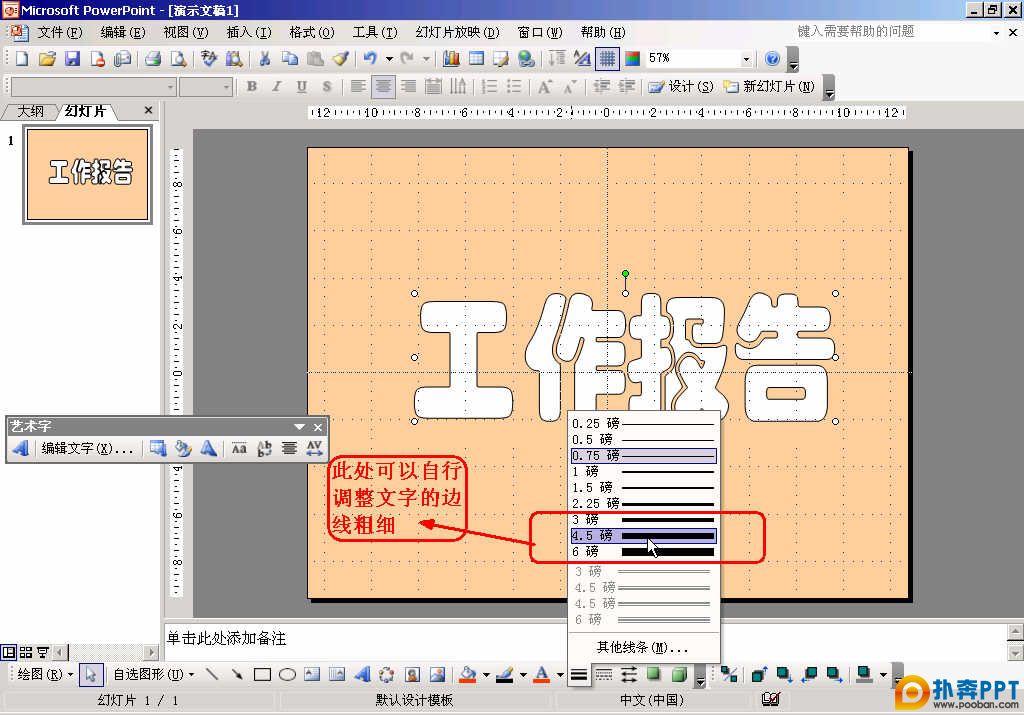Toggle bold formatting

pos(251,86)
